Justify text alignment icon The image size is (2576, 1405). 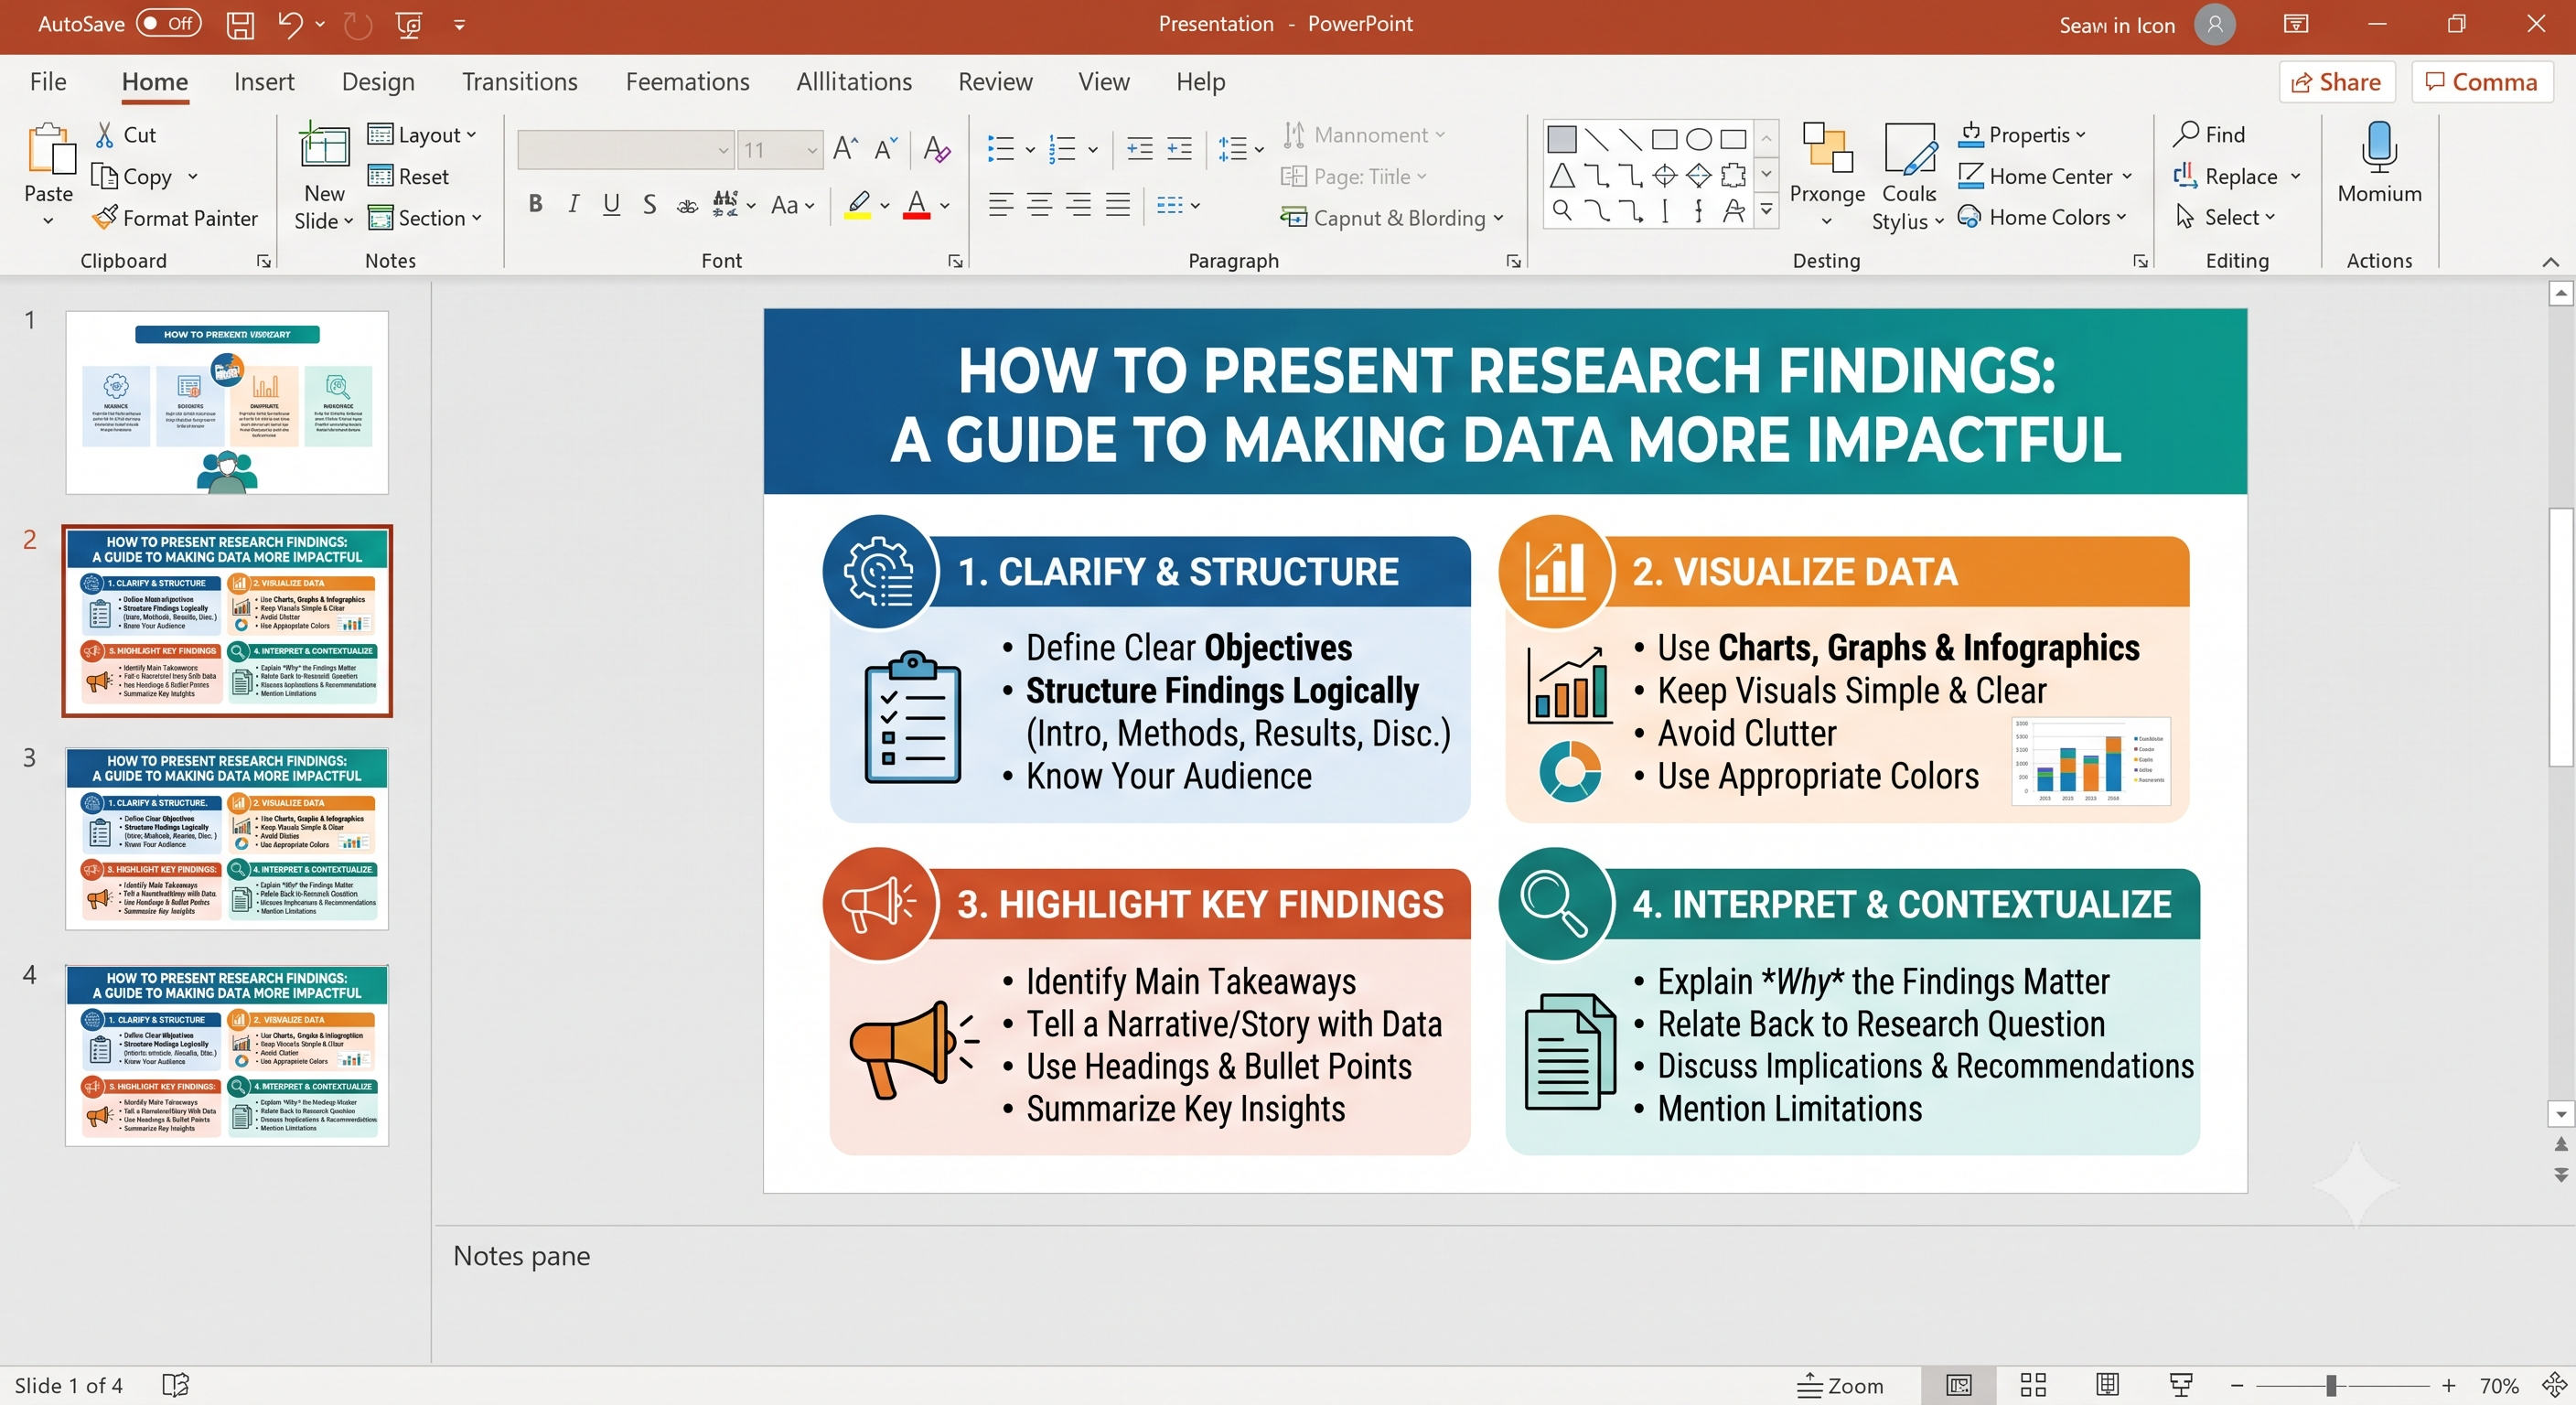coord(1118,205)
